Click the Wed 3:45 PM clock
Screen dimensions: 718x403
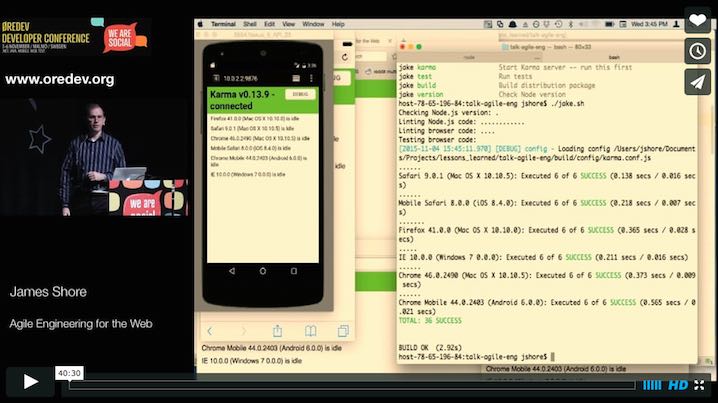pyautogui.click(x=649, y=24)
